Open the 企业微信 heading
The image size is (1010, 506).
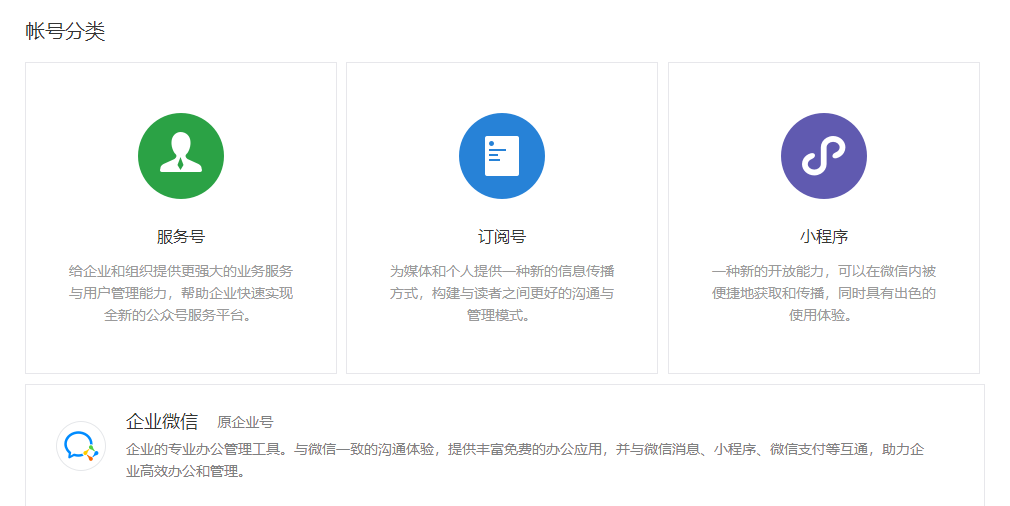tap(162, 422)
